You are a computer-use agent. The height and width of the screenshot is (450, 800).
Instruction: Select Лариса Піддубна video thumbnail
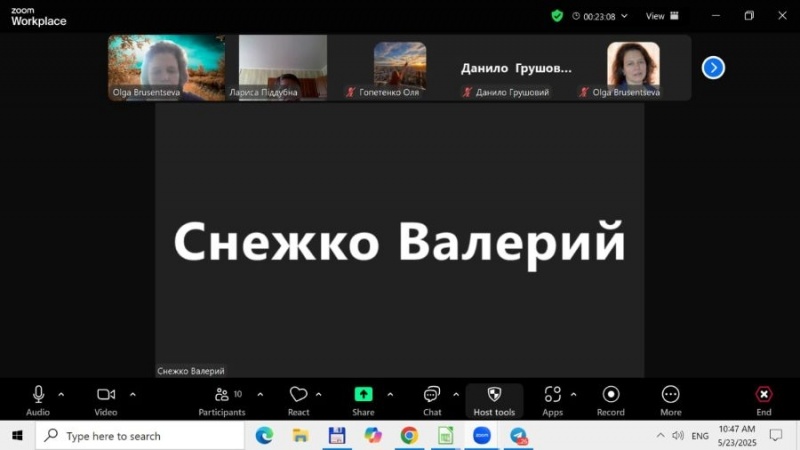point(283,67)
